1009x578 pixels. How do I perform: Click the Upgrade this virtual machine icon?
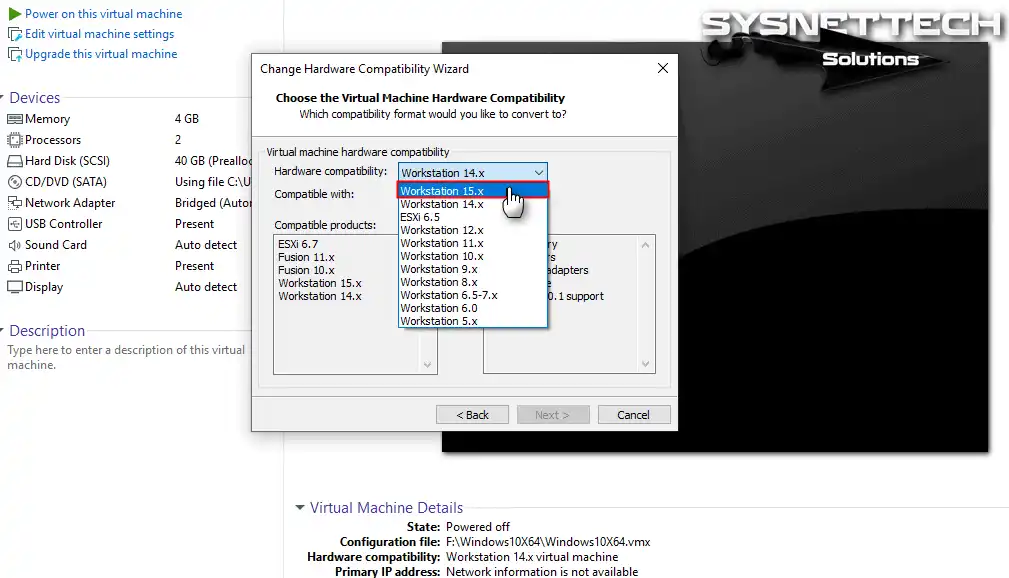(14, 54)
